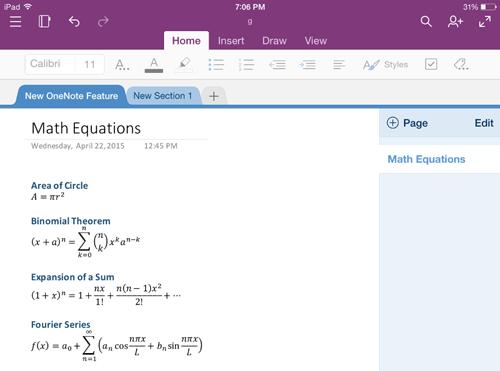The width and height of the screenshot is (500, 371).
Task: Enter full screen with arrows icon
Action: click(485, 22)
